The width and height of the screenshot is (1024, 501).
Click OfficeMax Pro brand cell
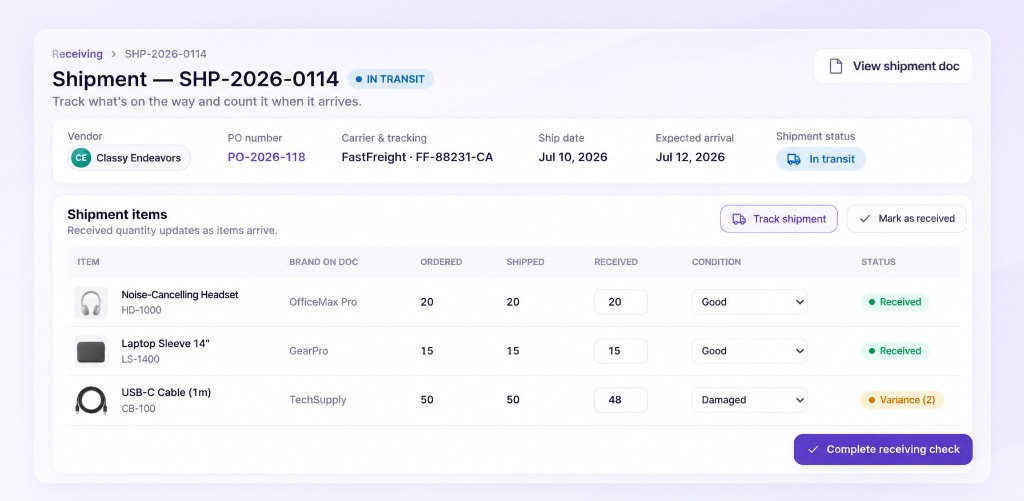(x=323, y=302)
